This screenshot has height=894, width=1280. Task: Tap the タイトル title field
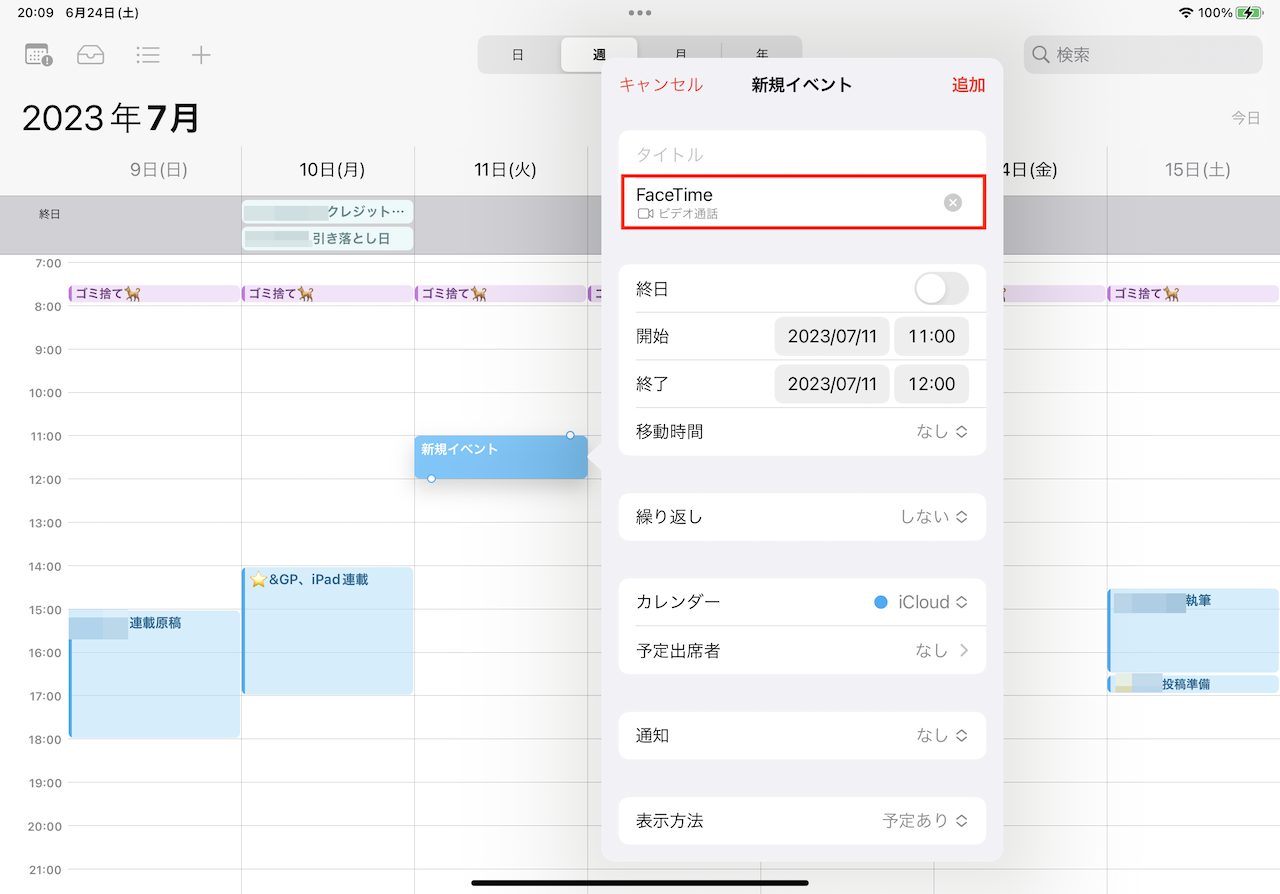[802, 154]
